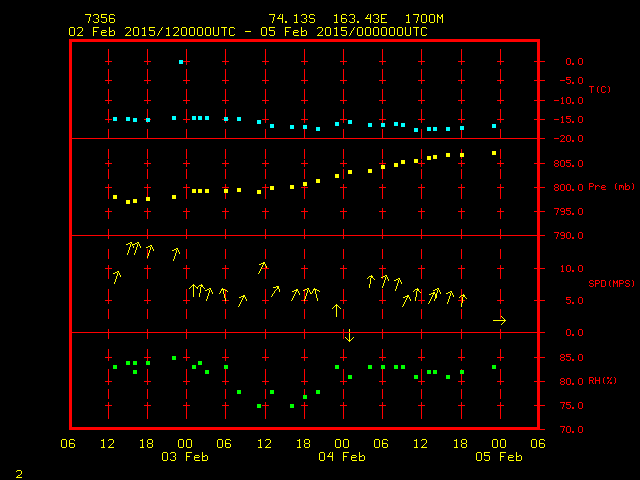Select the rightmost cyan temperature data point

[494, 126]
